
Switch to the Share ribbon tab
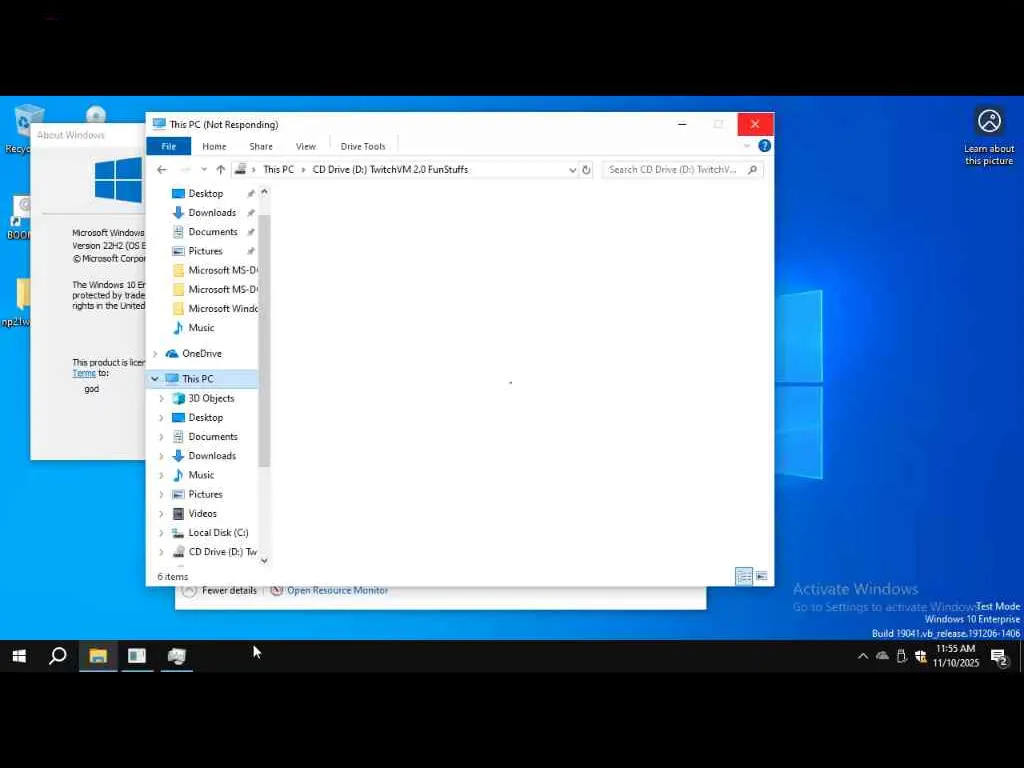(x=261, y=146)
